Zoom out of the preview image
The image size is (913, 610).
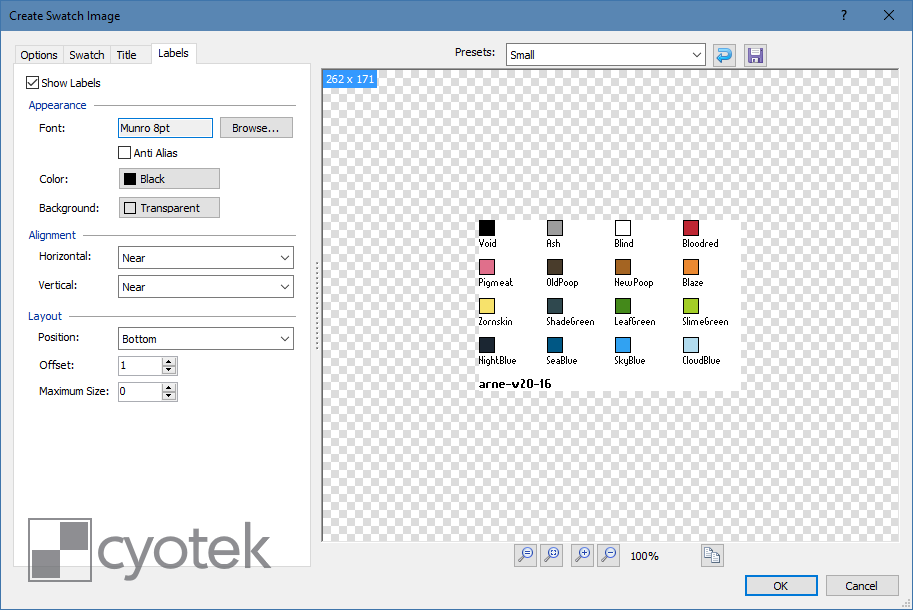click(x=608, y=555)
